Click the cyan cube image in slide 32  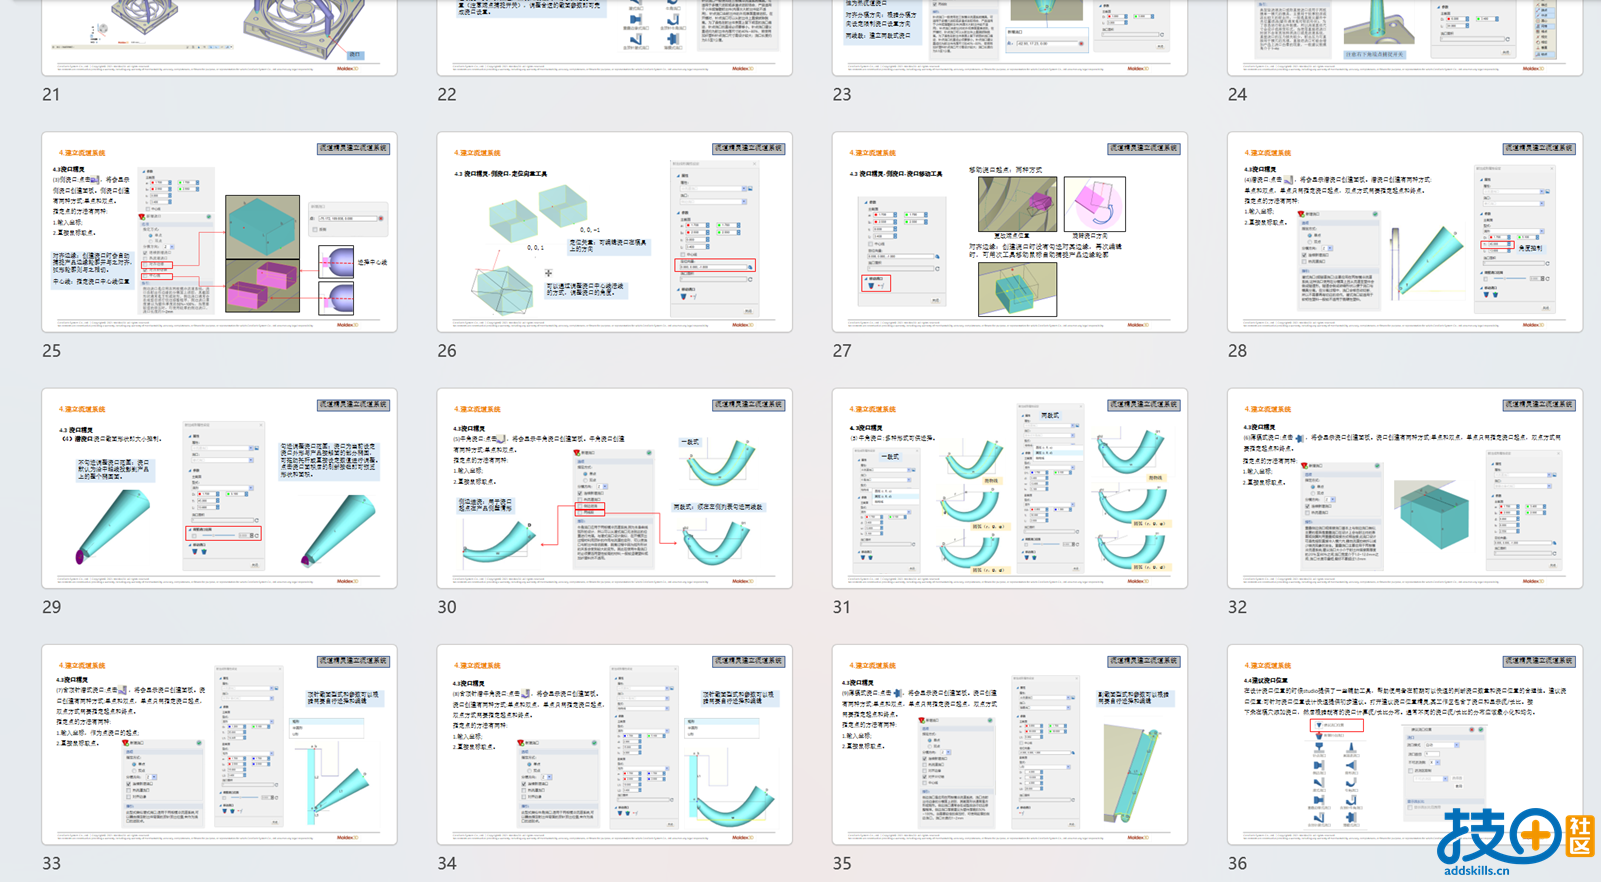point(1433,514)
